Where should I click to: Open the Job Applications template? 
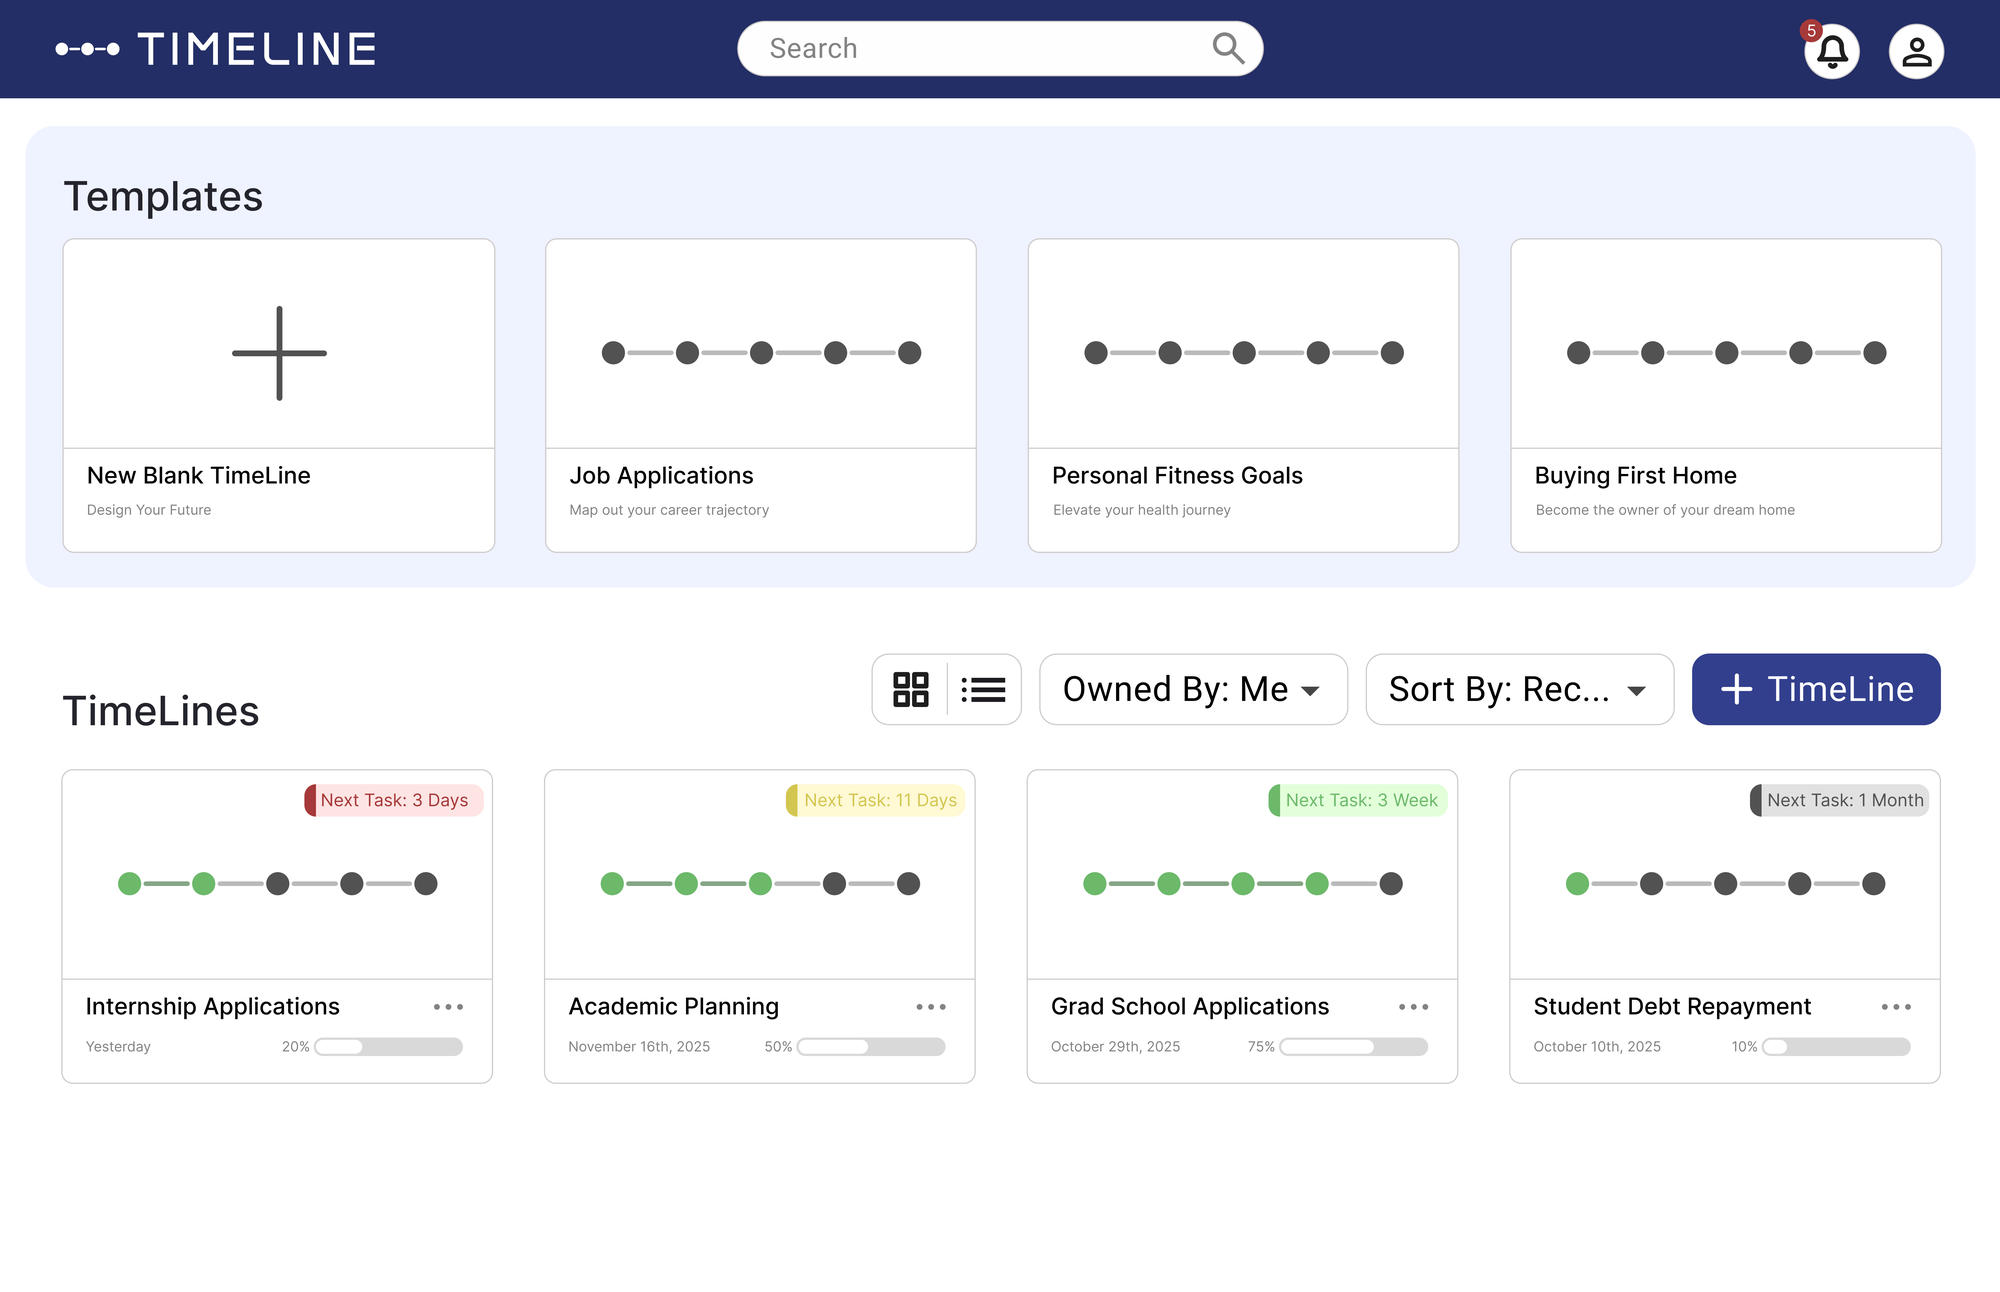[x=761, y=395]
